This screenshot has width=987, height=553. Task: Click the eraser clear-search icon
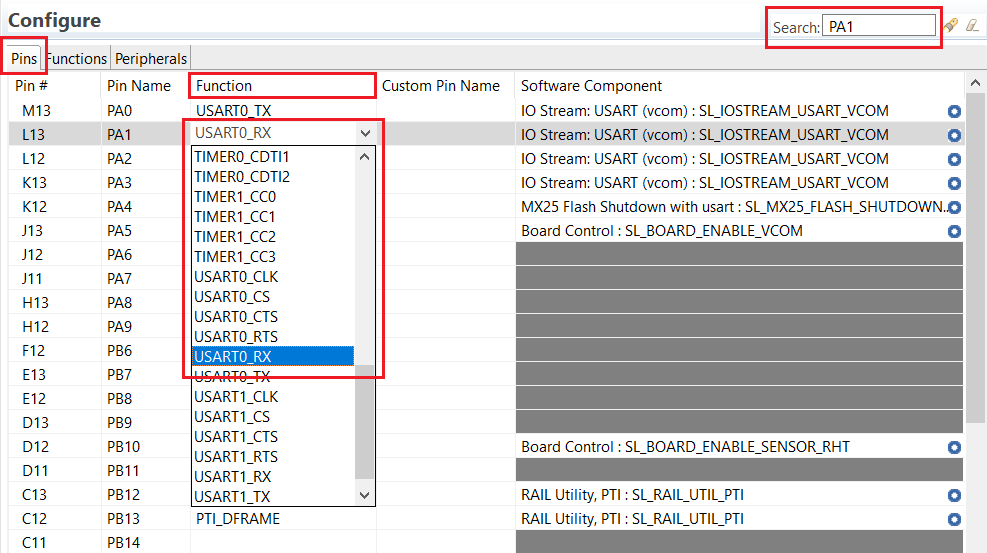coord(973,25)
